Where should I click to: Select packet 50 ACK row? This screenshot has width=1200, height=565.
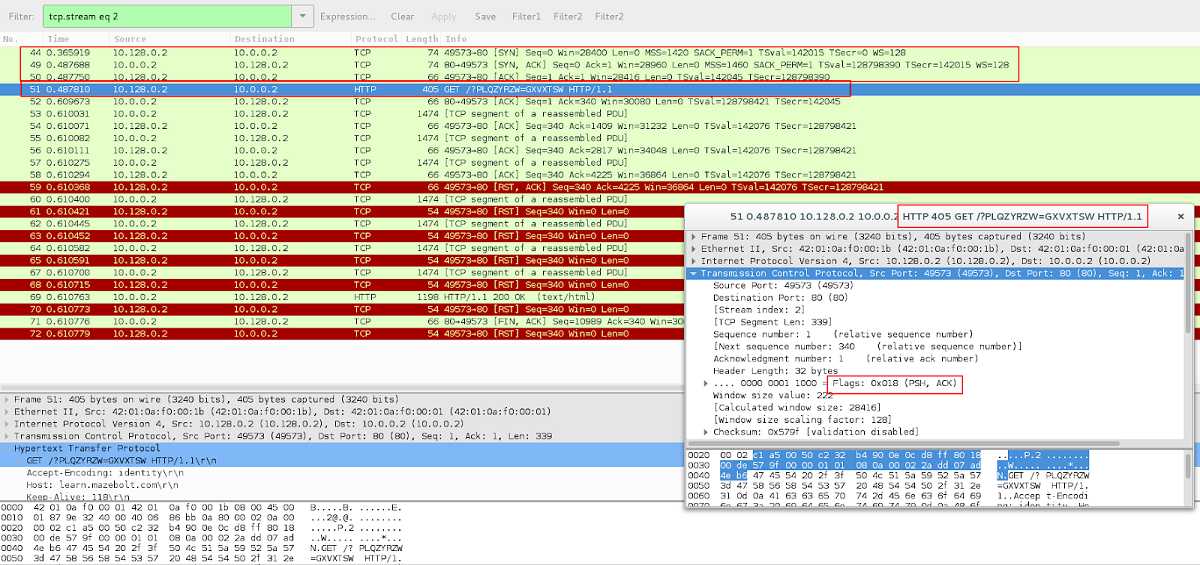point(600,76)
